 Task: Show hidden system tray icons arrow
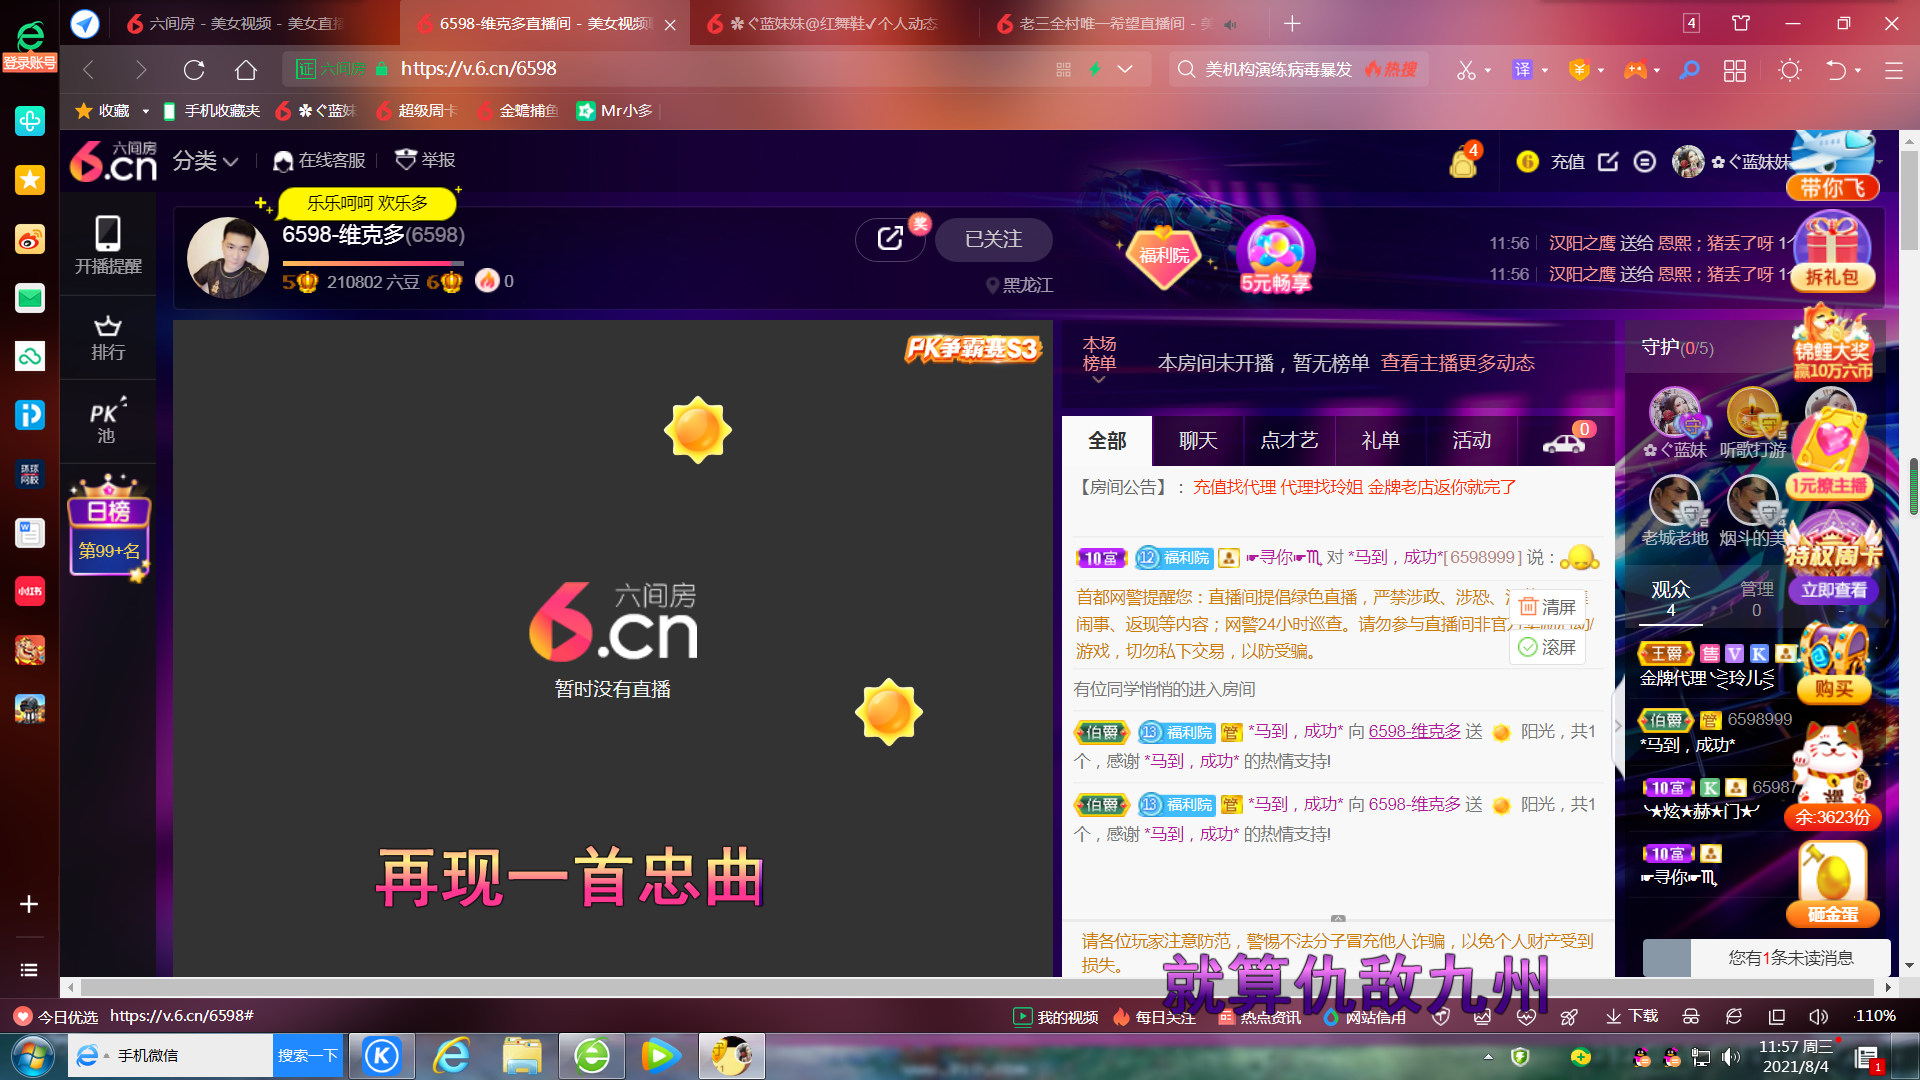point(1488,1057)
